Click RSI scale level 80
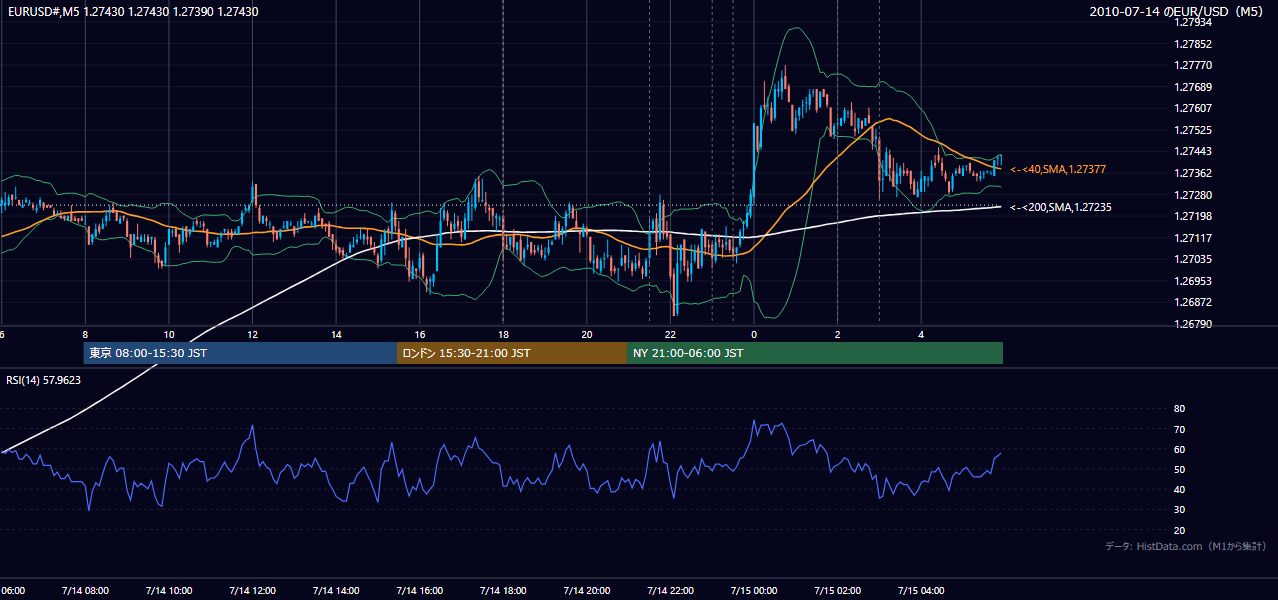 click(1179, 409)
